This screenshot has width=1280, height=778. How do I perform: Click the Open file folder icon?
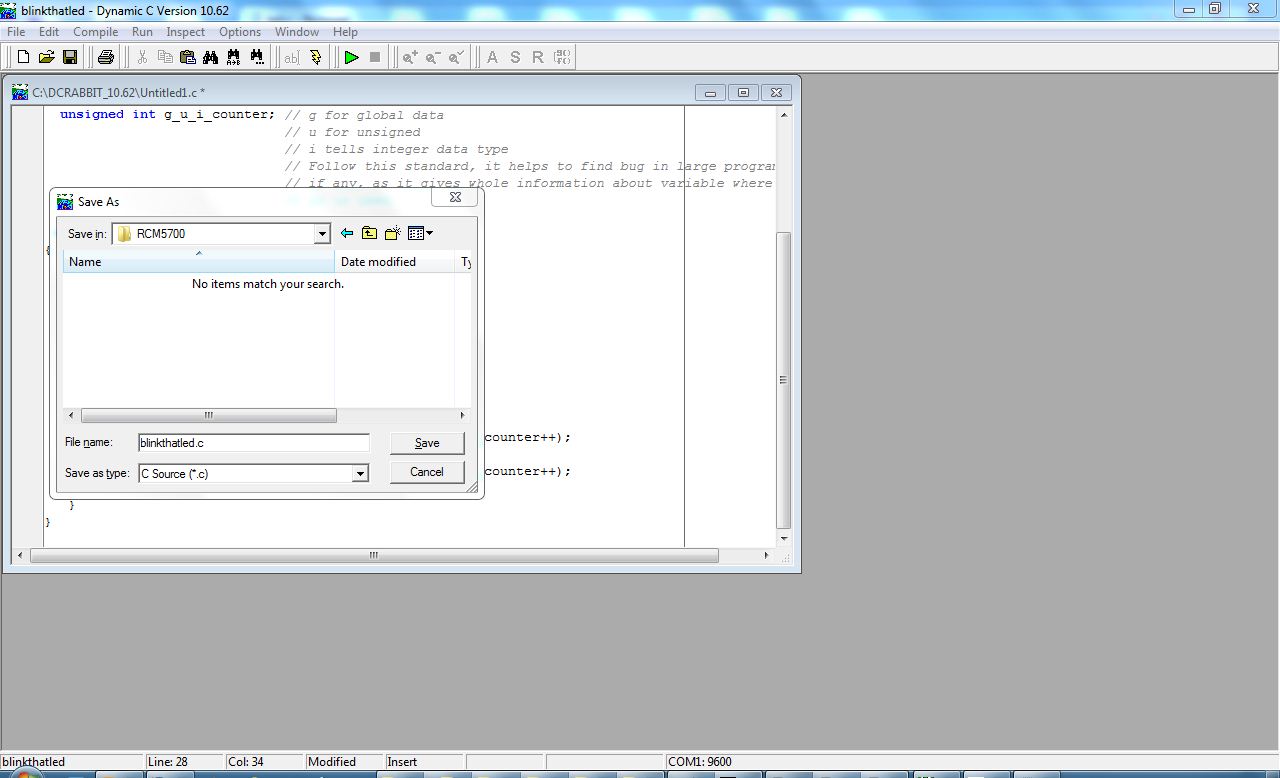46,57
